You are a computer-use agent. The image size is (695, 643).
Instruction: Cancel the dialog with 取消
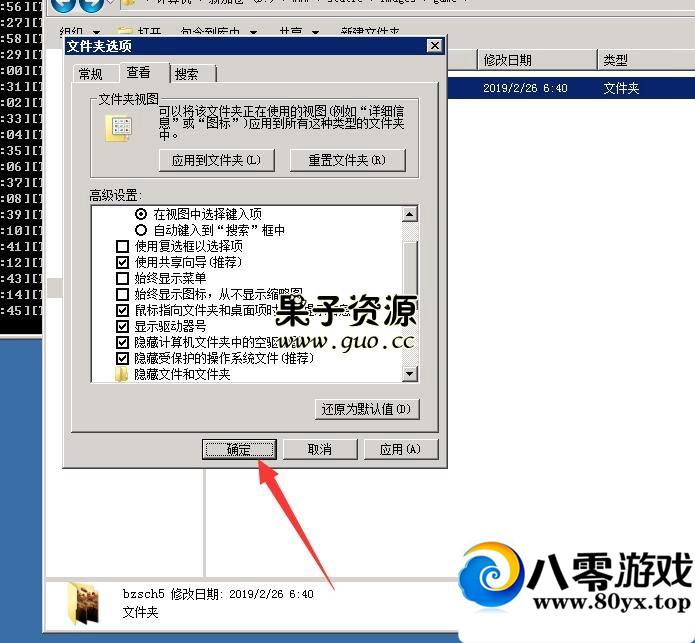[x=320, y=449]
